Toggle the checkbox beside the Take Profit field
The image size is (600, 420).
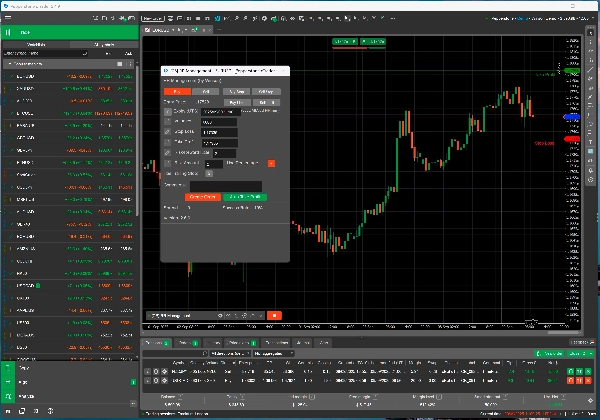166,141
